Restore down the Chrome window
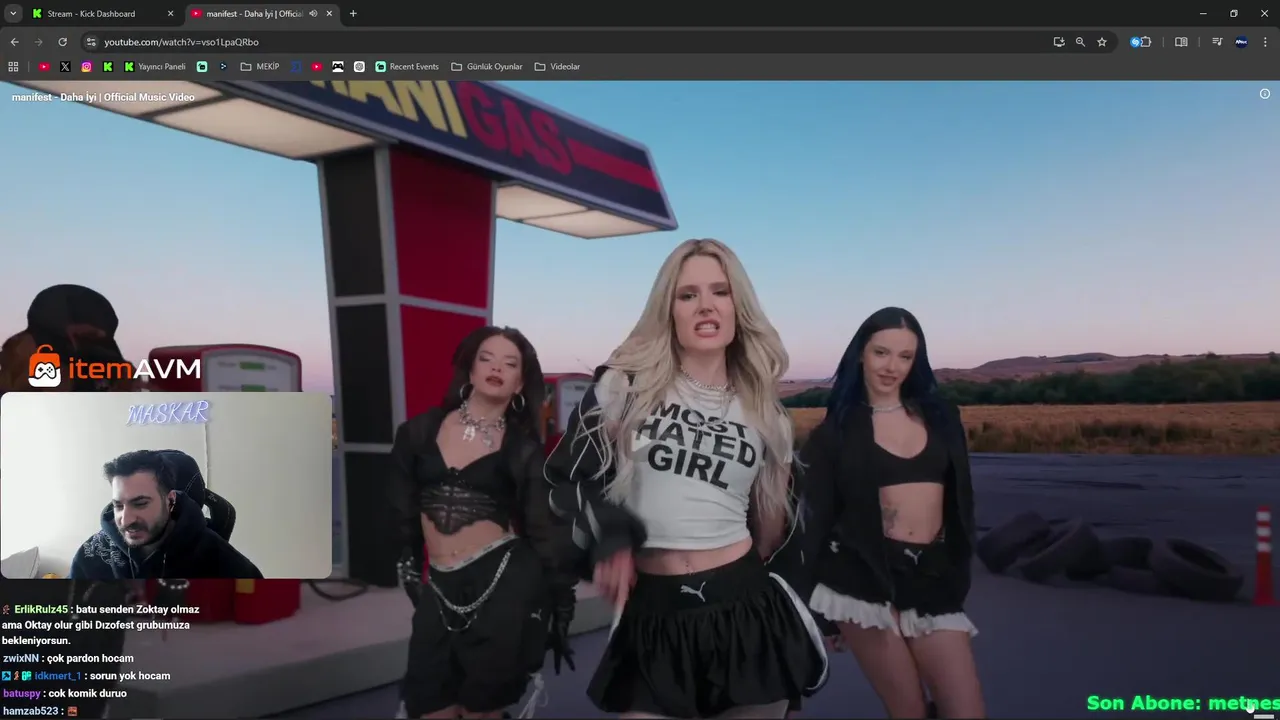The height and width of the screenshot is (720, 1280). tap(1234, 13)
